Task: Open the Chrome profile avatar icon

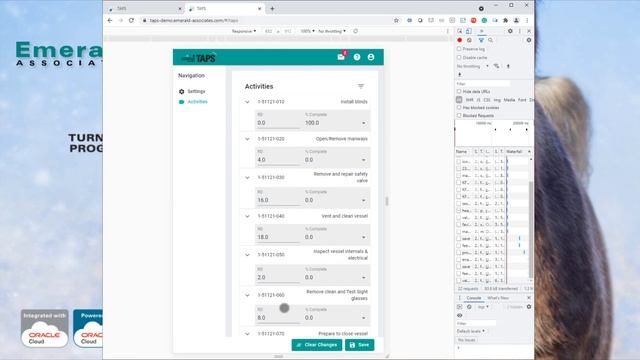Action: (516, 20)
